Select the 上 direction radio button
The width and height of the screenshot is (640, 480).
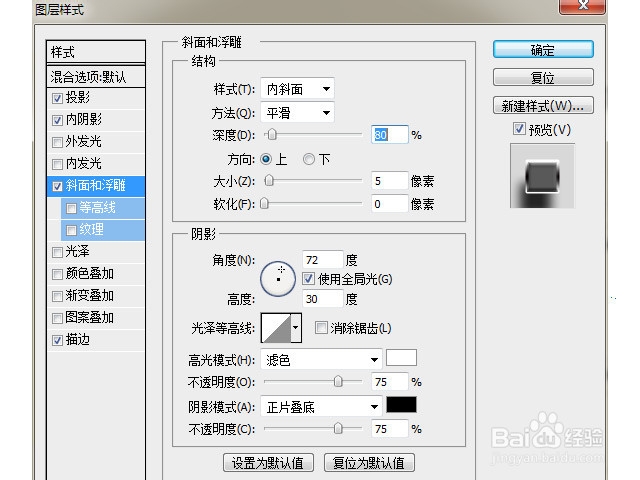266,159
